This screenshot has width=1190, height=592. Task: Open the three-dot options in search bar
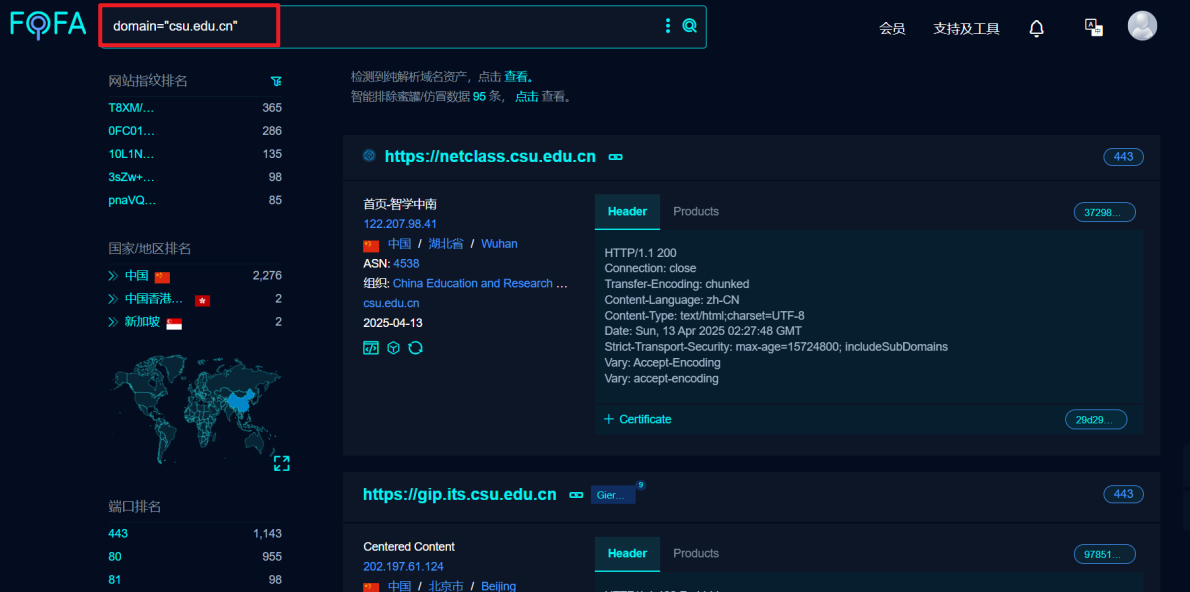pos(668,26)
